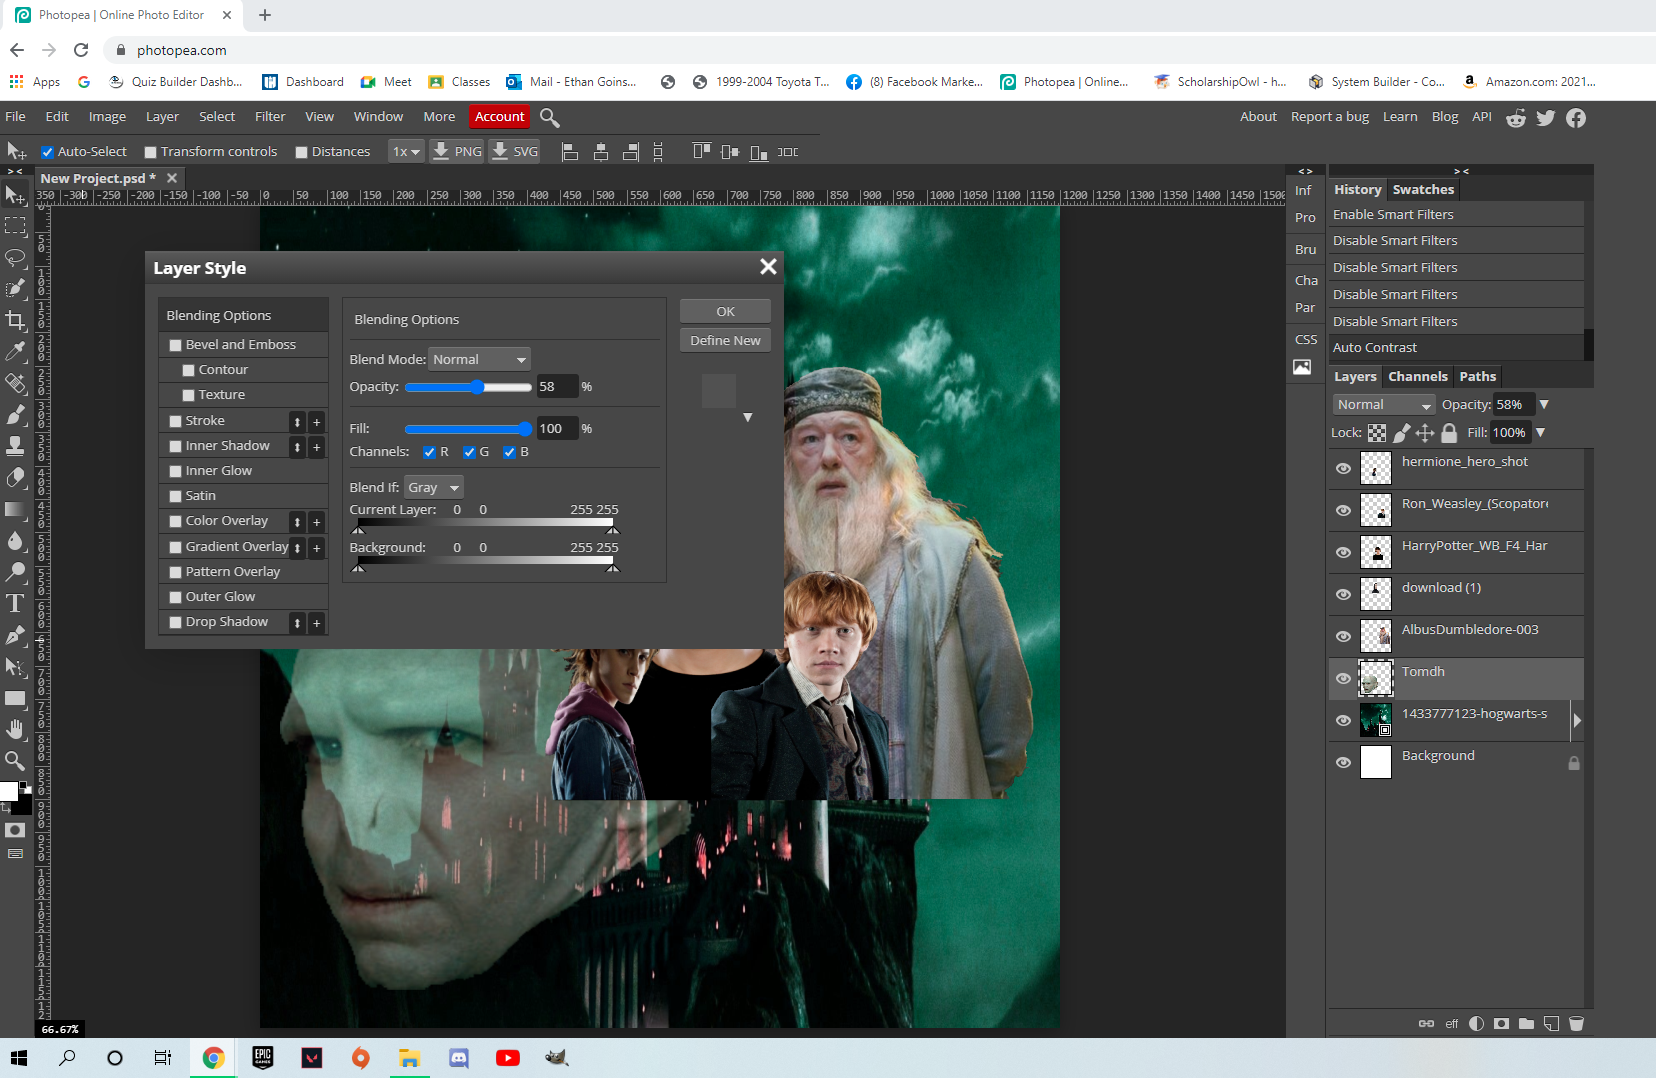Lock transparent pixels checkerboard icon
The height and width of the screenshot is (1078, 1656).
(1377, 433)
